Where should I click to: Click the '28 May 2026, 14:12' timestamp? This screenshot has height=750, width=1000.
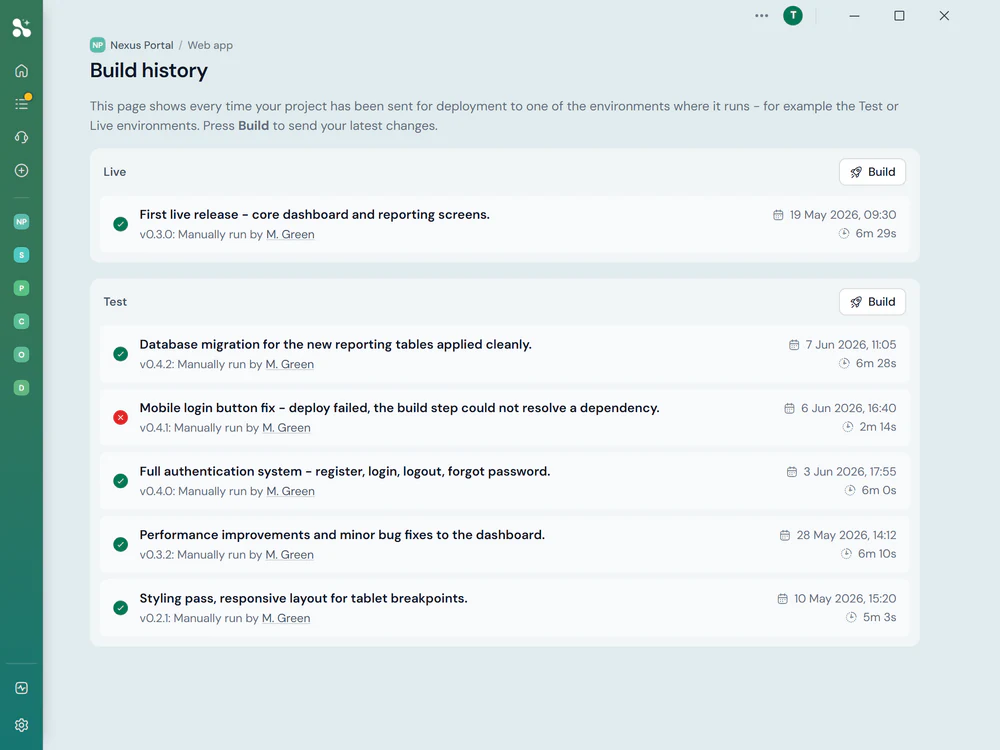coord(846,535)
